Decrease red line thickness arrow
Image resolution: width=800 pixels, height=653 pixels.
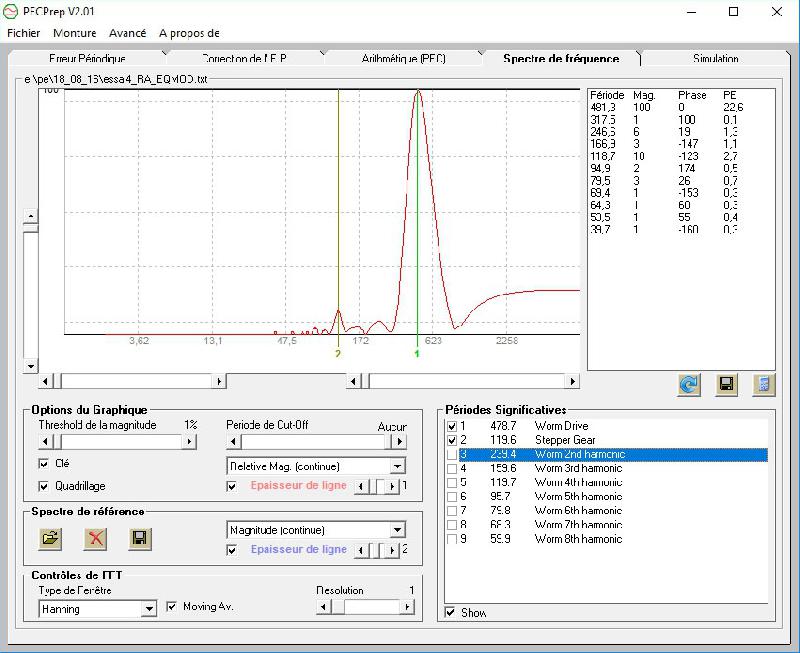[361, 486]
